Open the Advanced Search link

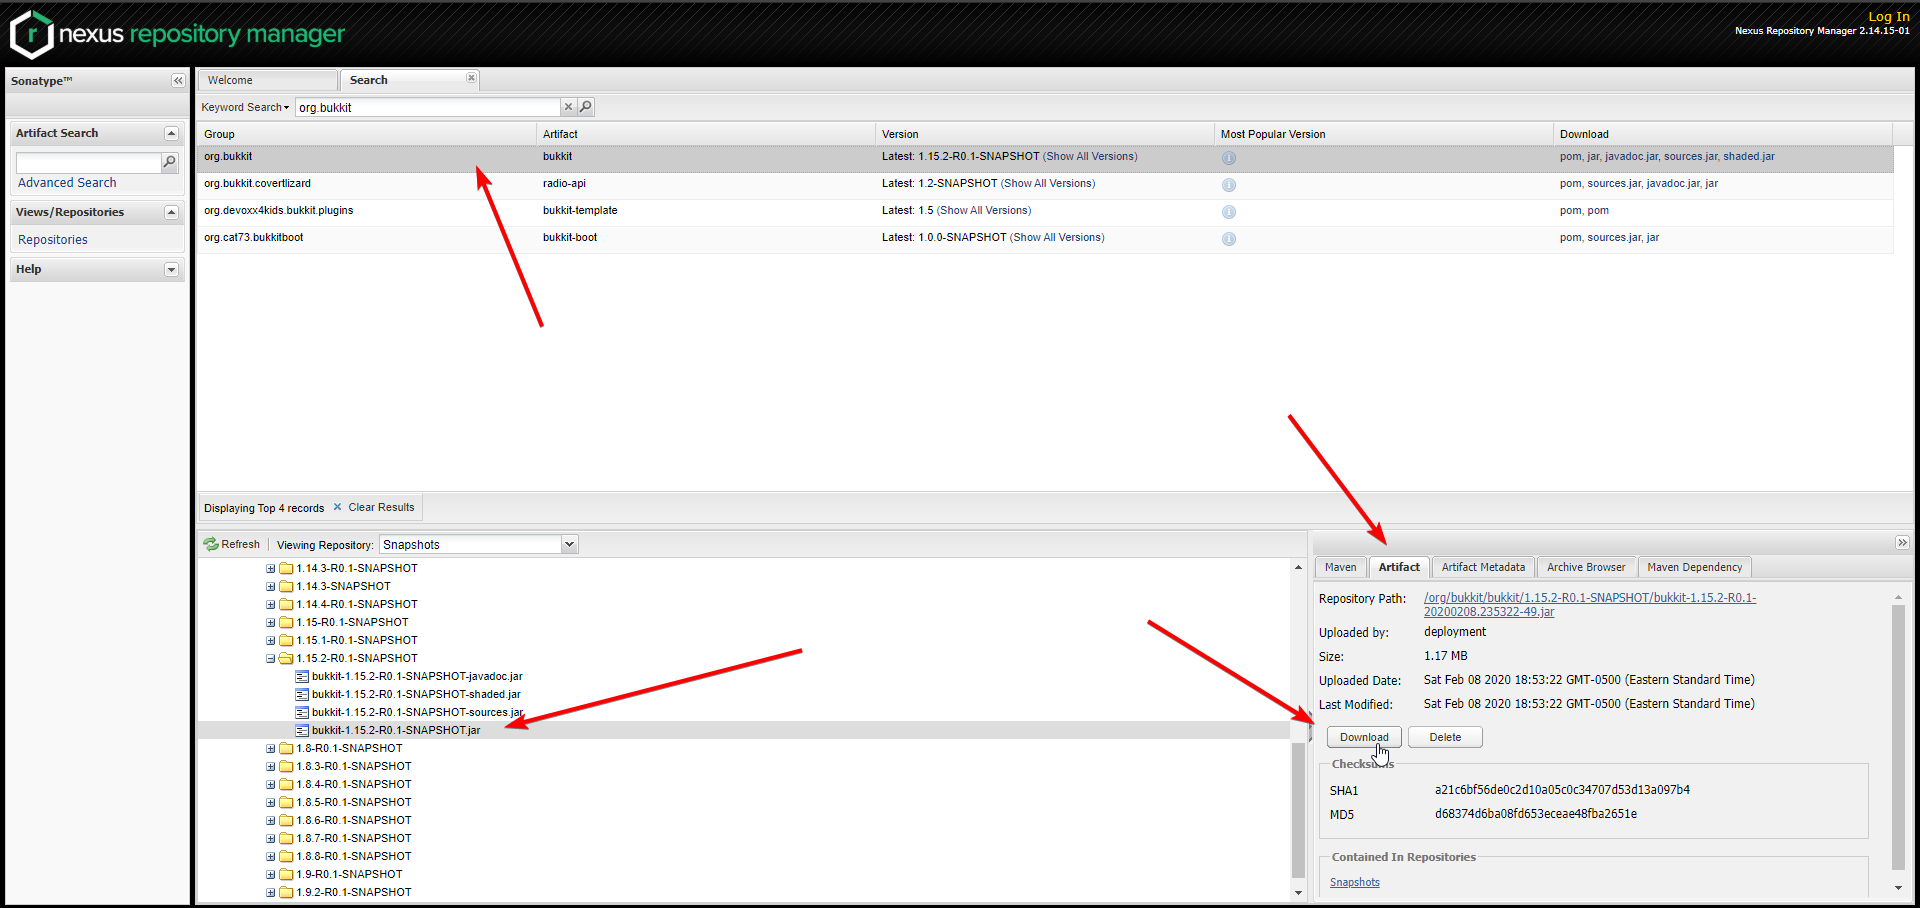coord(67,183)
